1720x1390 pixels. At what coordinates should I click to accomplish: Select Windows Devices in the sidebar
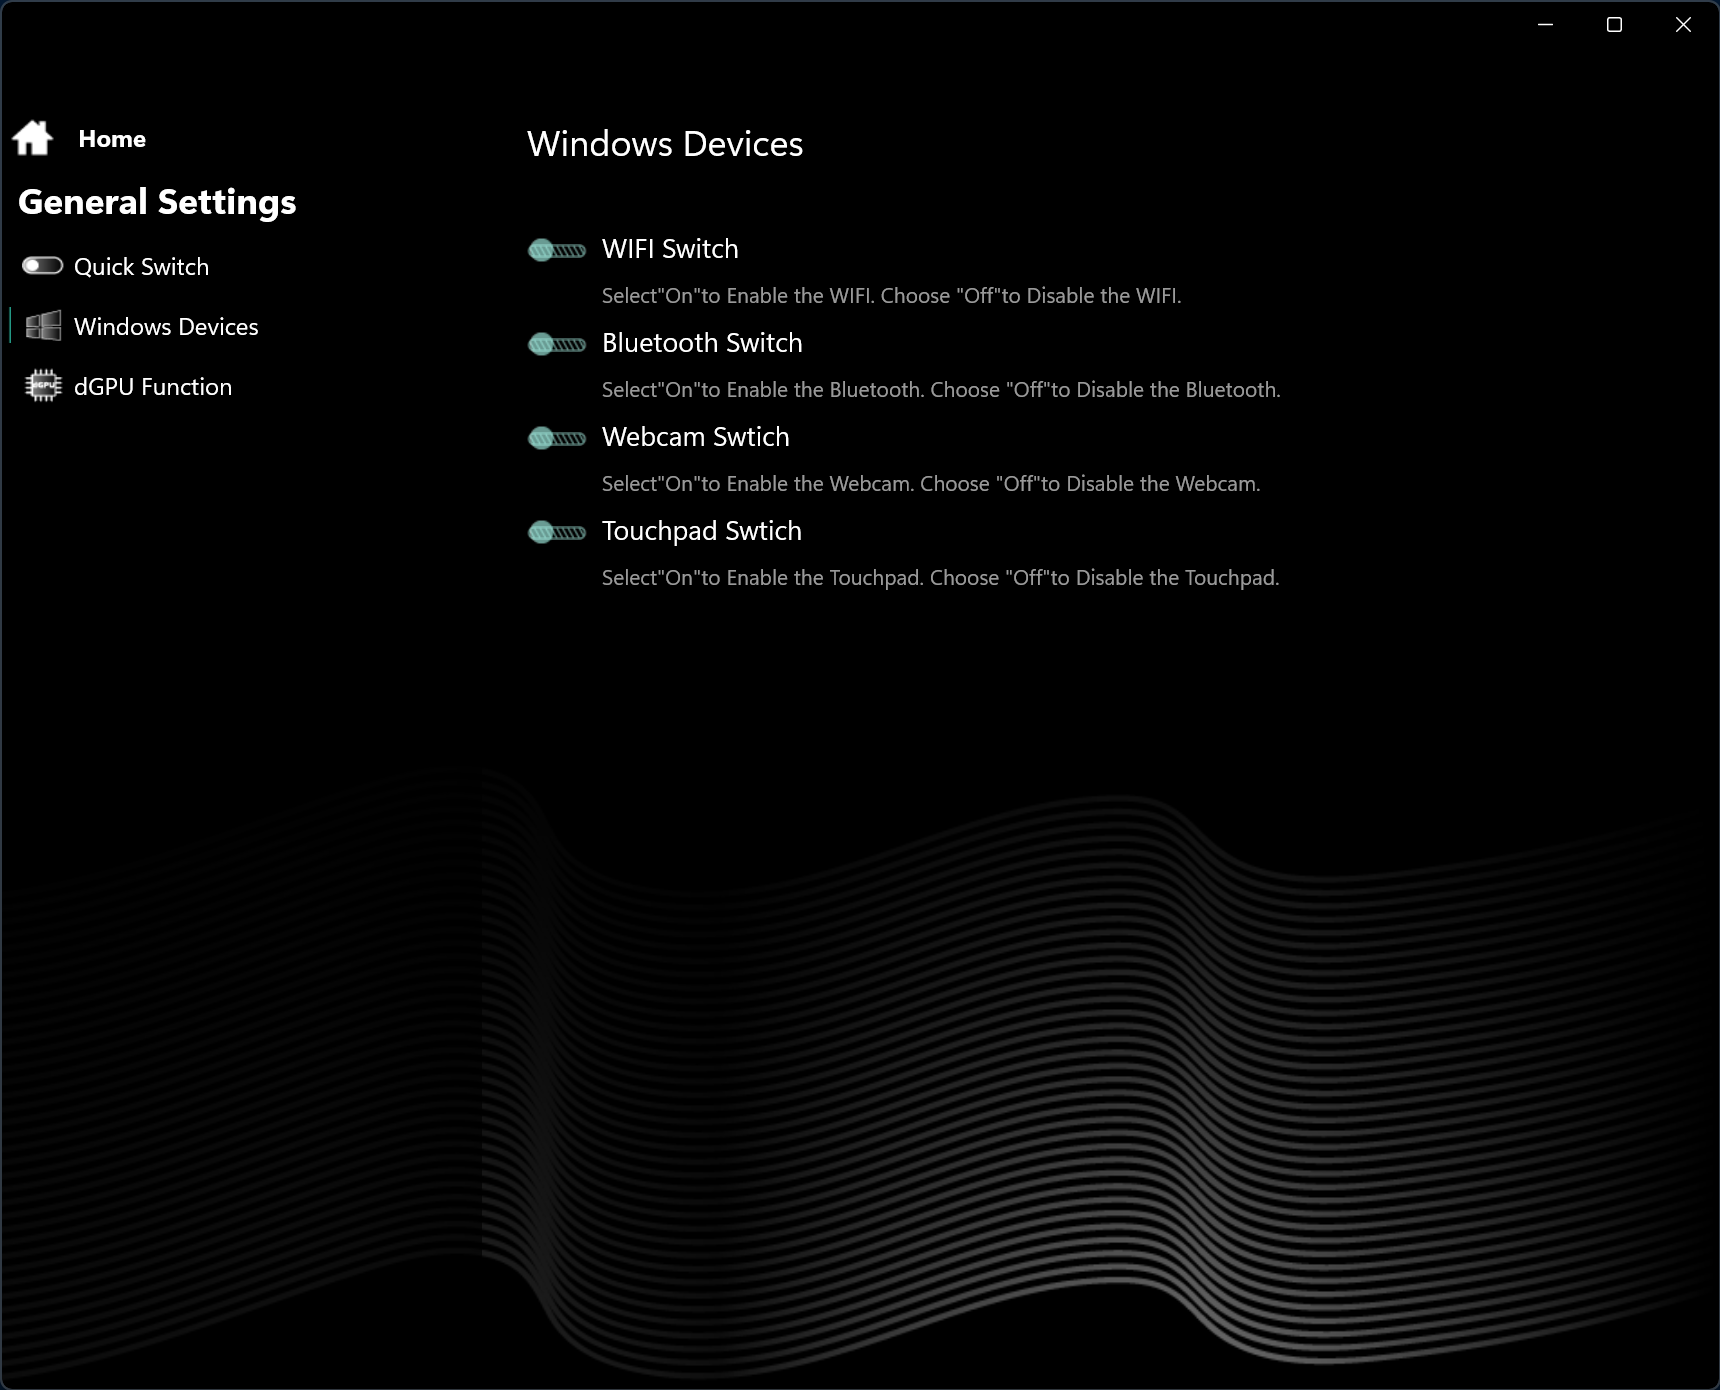click(x=166, y=327)
